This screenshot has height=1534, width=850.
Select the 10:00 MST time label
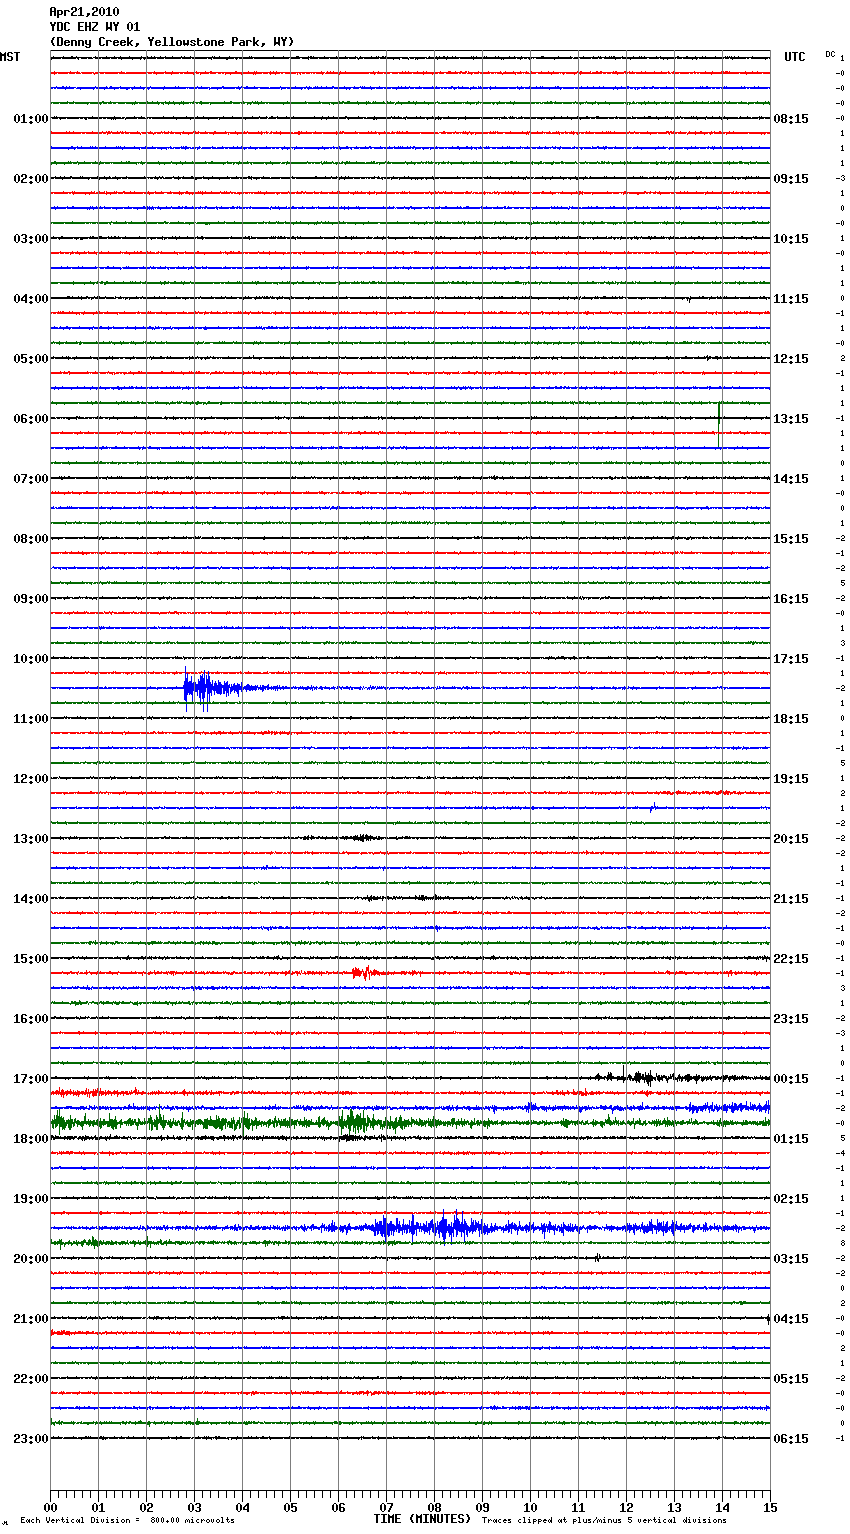[30, 659]
